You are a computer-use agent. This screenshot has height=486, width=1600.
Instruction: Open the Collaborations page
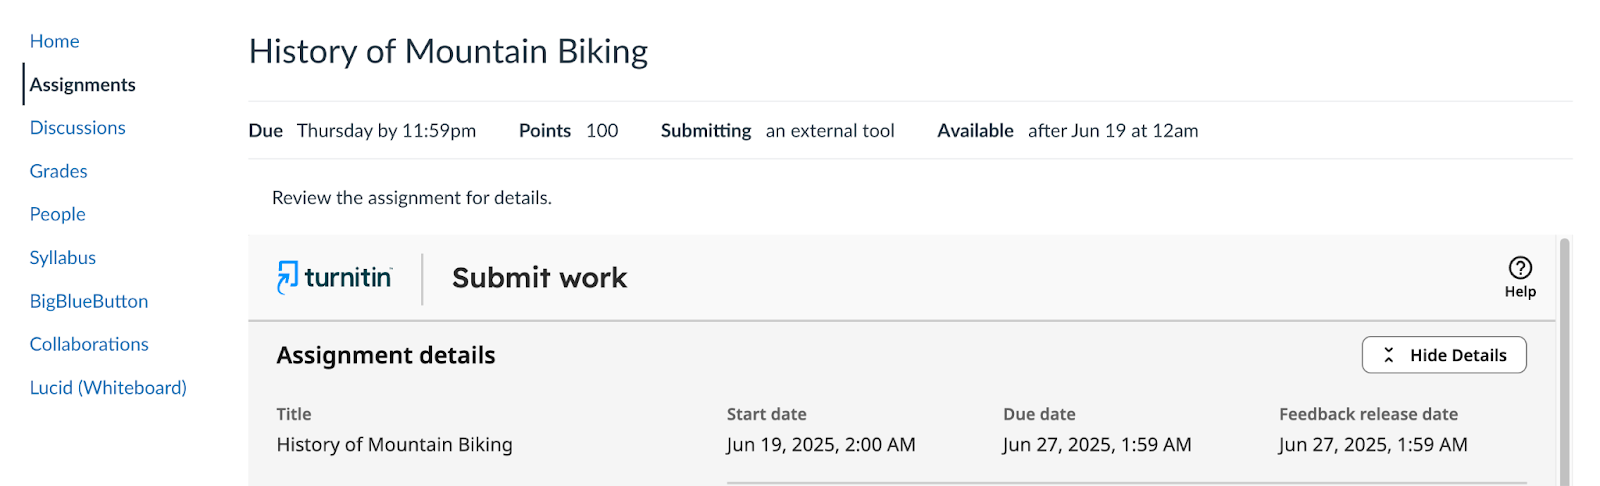click(88, 344)
